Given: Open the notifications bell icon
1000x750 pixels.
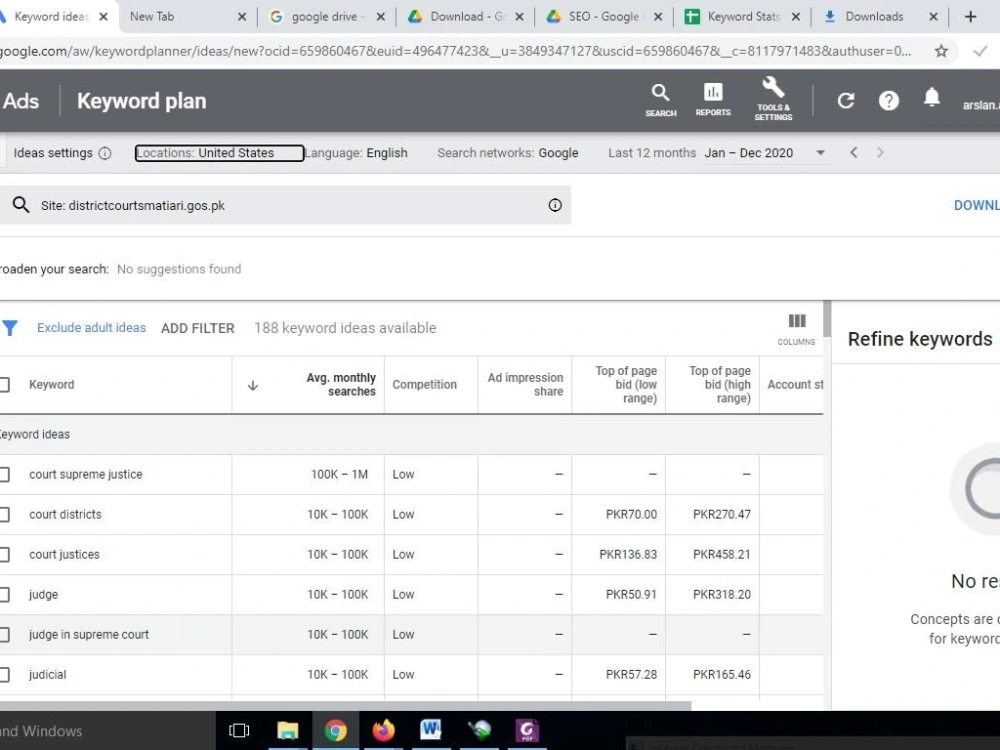Looking at the screenshot, I should [932, 98].
